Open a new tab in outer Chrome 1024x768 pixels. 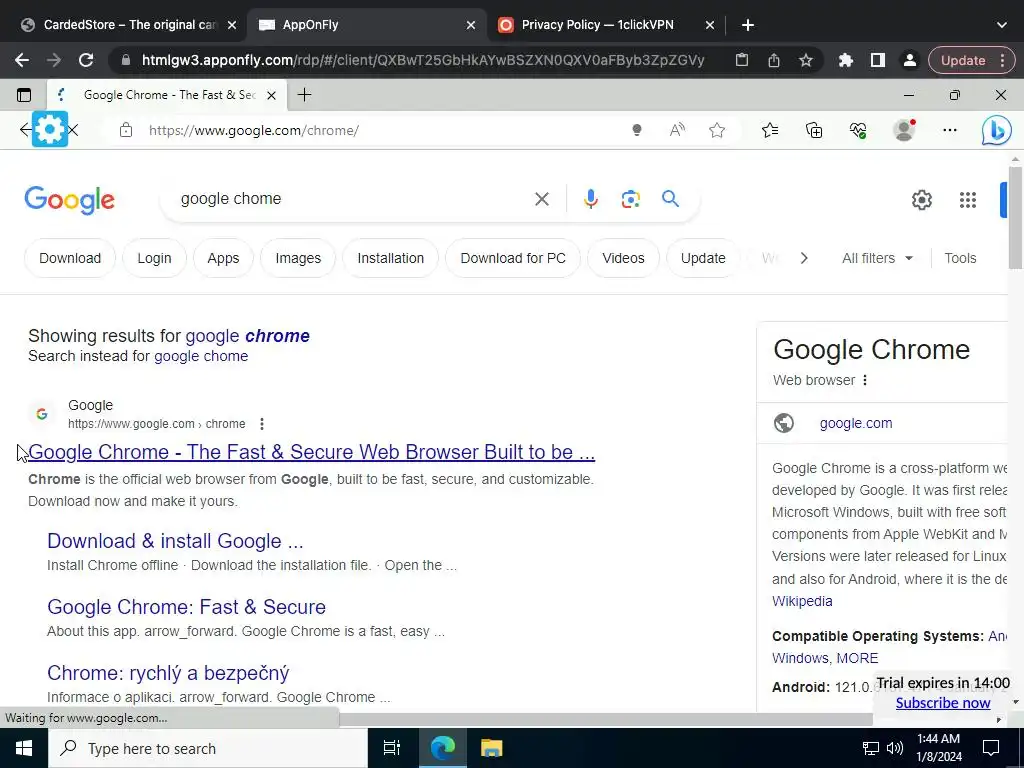(748, 25)
